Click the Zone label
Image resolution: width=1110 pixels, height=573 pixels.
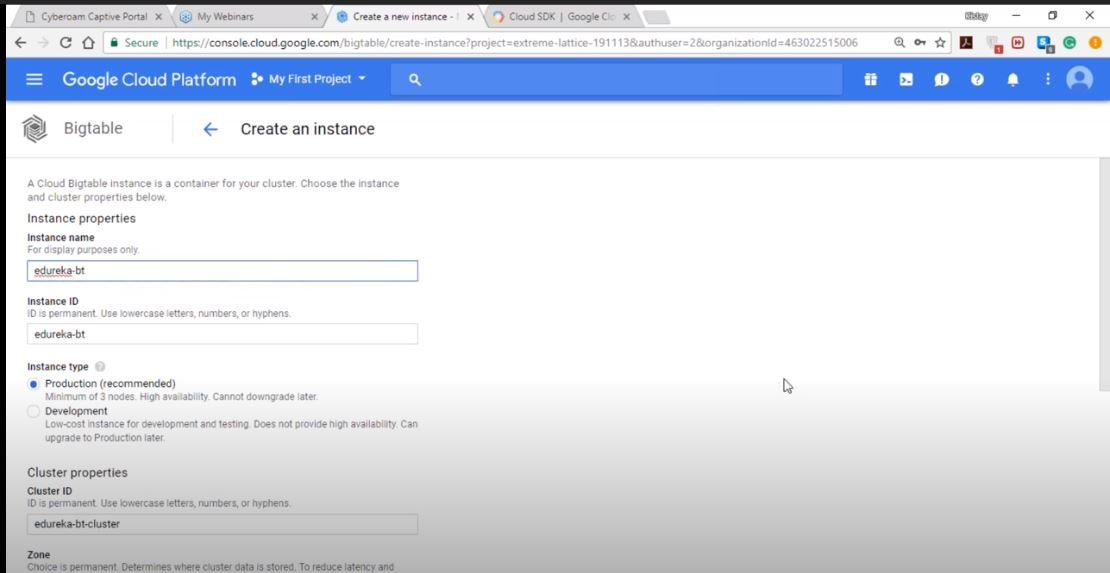tap(38, 555)
